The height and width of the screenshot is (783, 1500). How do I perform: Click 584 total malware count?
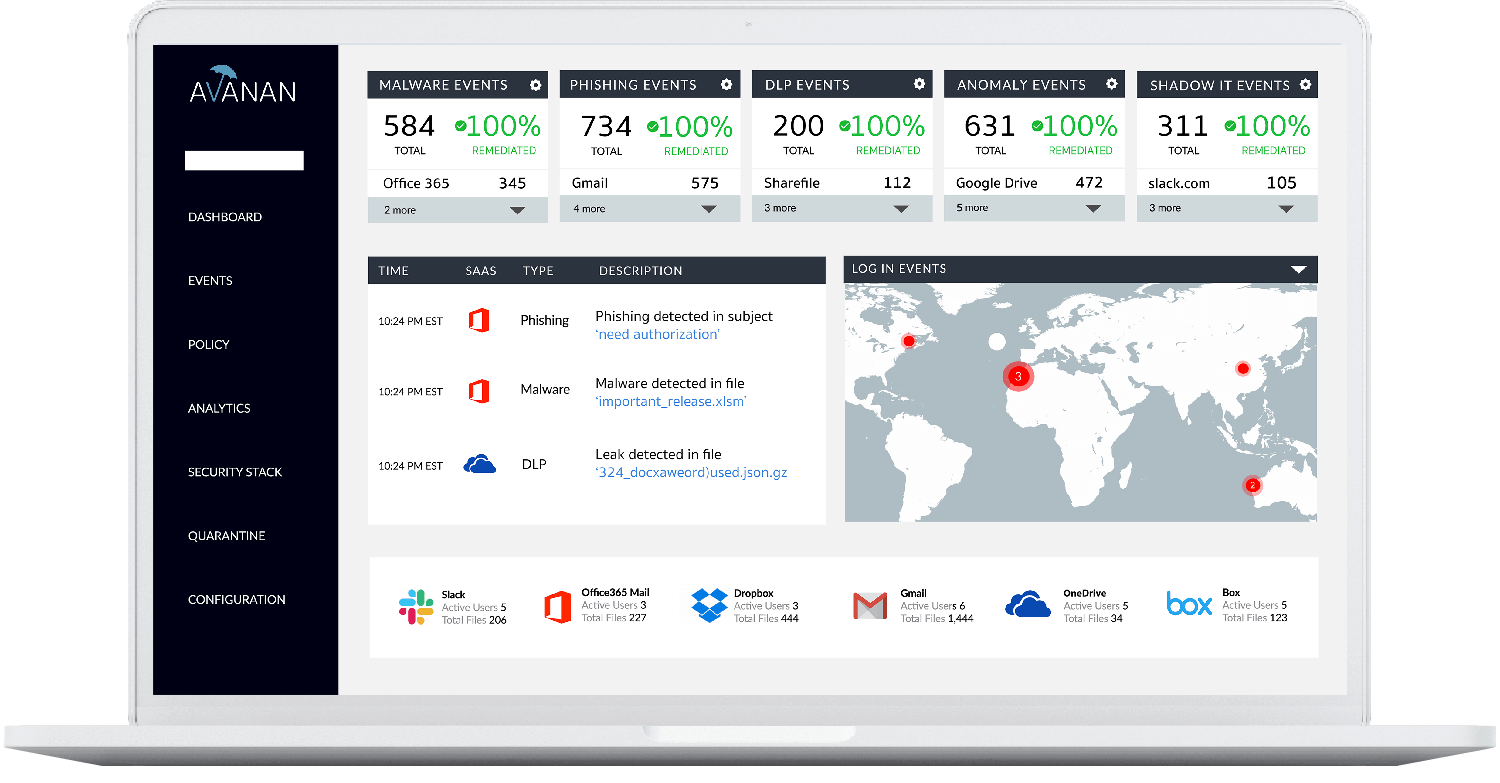coord(410,127)
